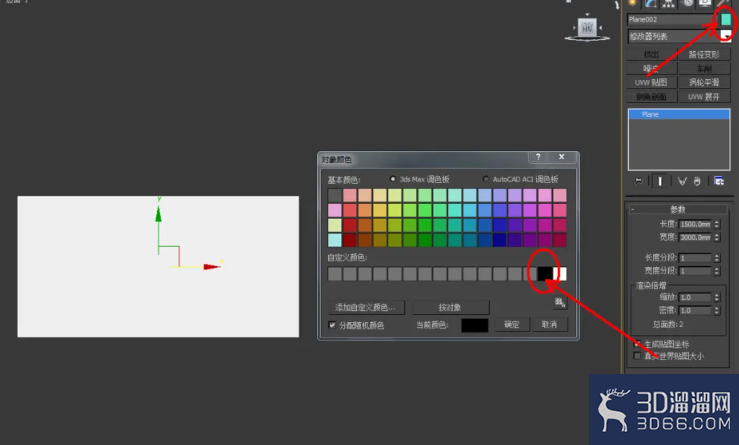Enable the 真实世界贴图大小 checkbox
Viewport: 739px width, 445px height.
[x=638, y=356]
